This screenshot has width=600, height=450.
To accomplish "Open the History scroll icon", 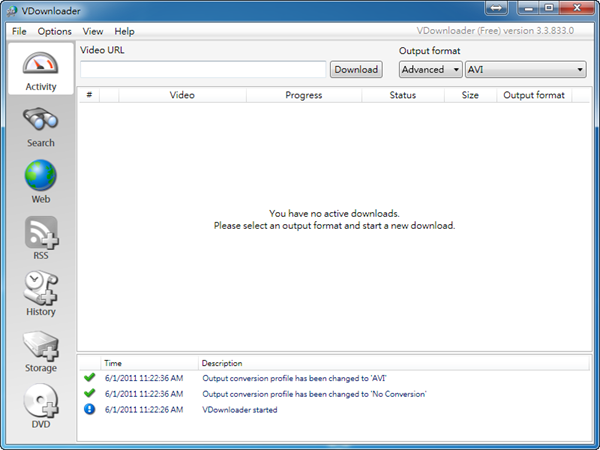I will (41, 288).
